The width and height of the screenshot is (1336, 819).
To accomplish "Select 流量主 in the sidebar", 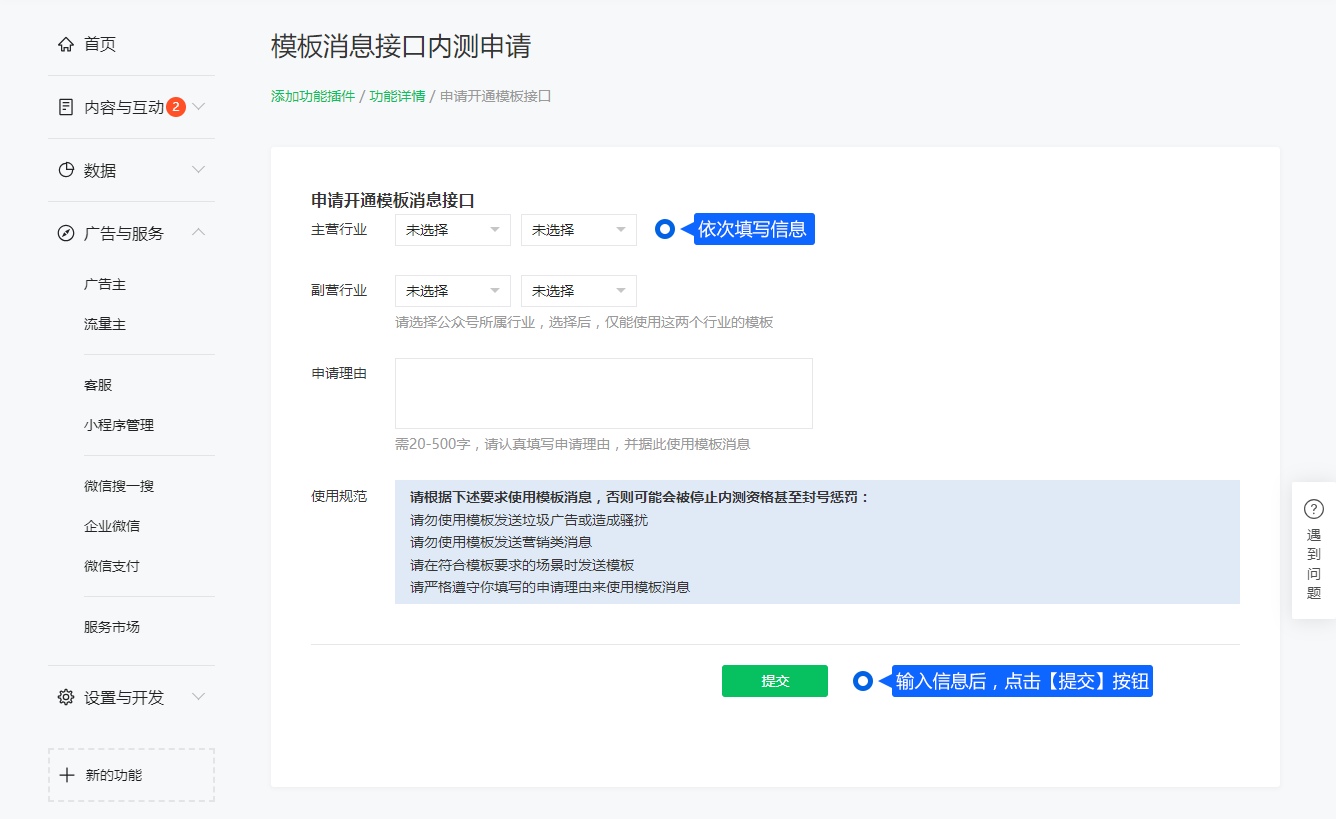I will (x=105, y=325).
